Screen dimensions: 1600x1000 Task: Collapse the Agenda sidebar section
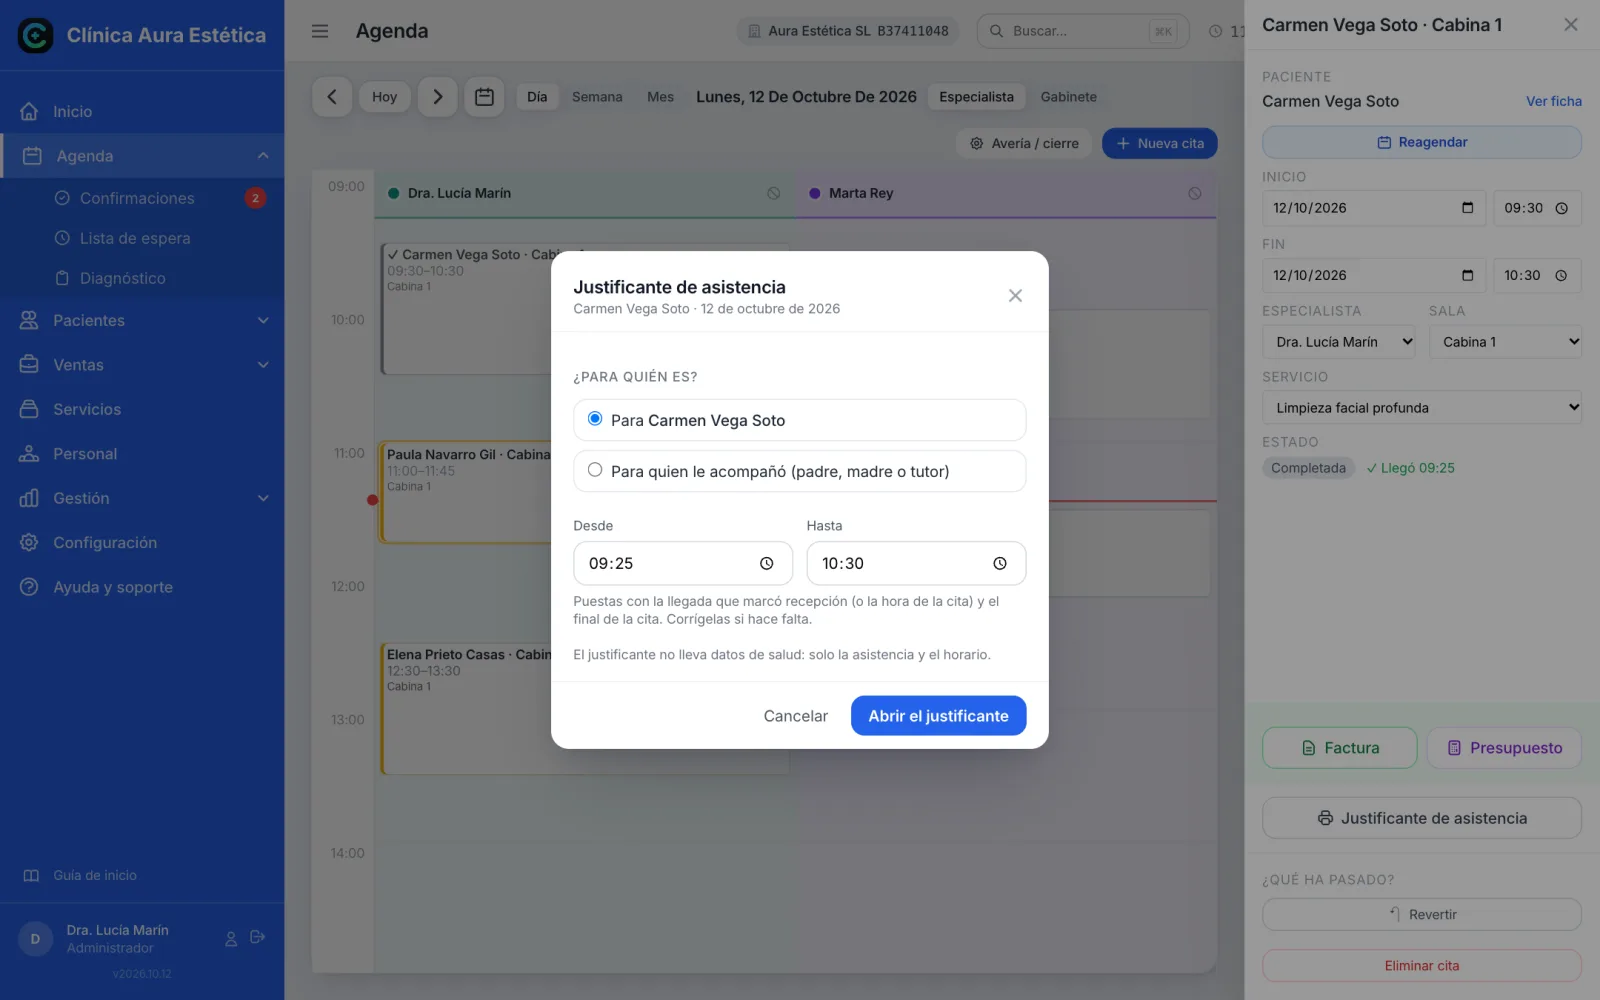point(263,156)
